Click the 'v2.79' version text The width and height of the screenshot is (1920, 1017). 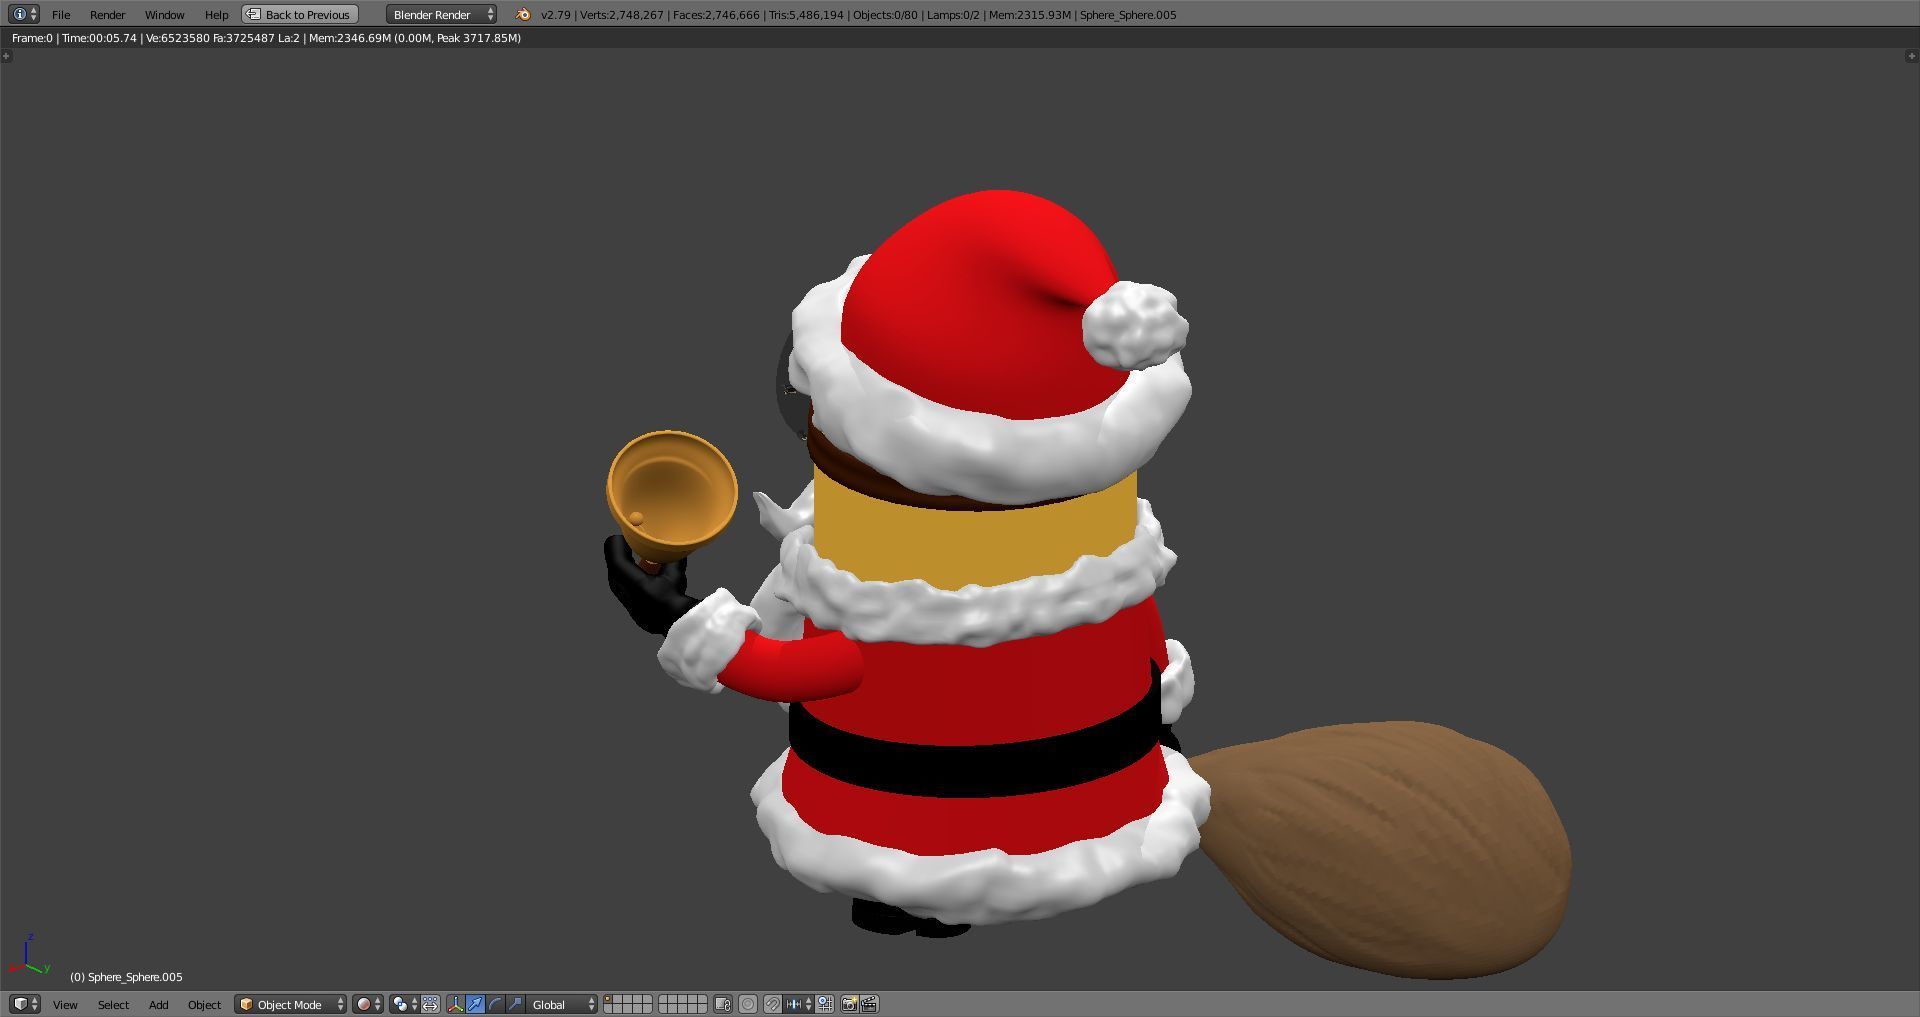555,15
